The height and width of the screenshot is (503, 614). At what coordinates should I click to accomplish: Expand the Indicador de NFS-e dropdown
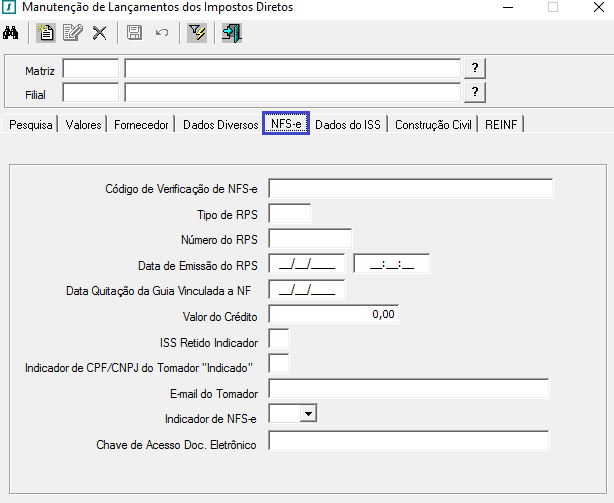(309, 414)
